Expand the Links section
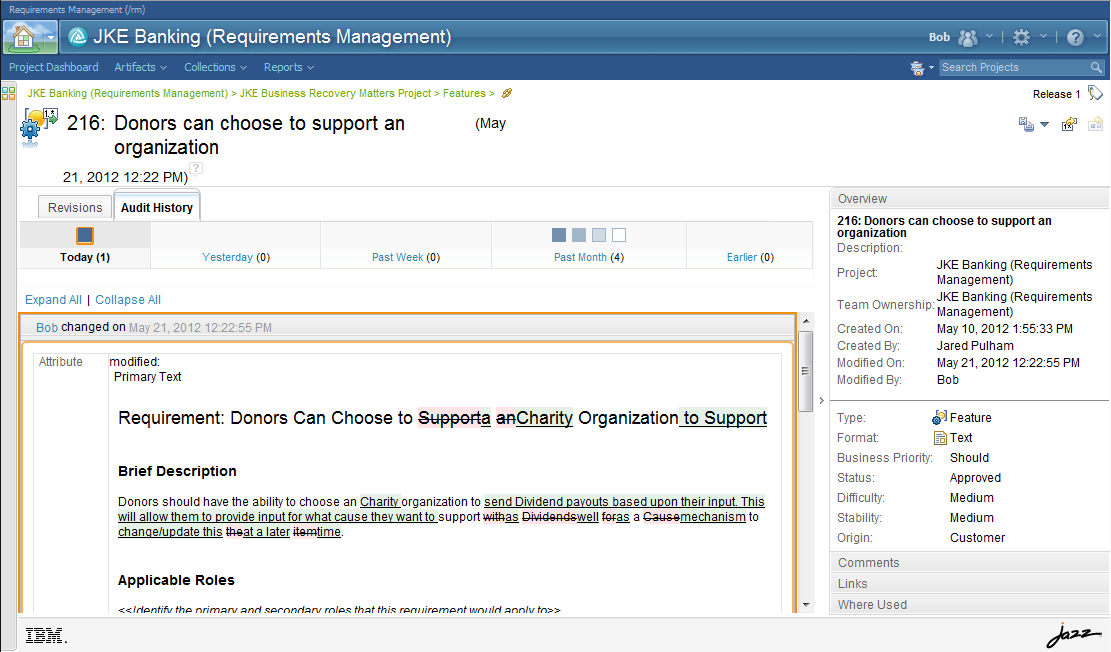The image size is (1111, 652). pyautogui.click(x=969, y=583)
